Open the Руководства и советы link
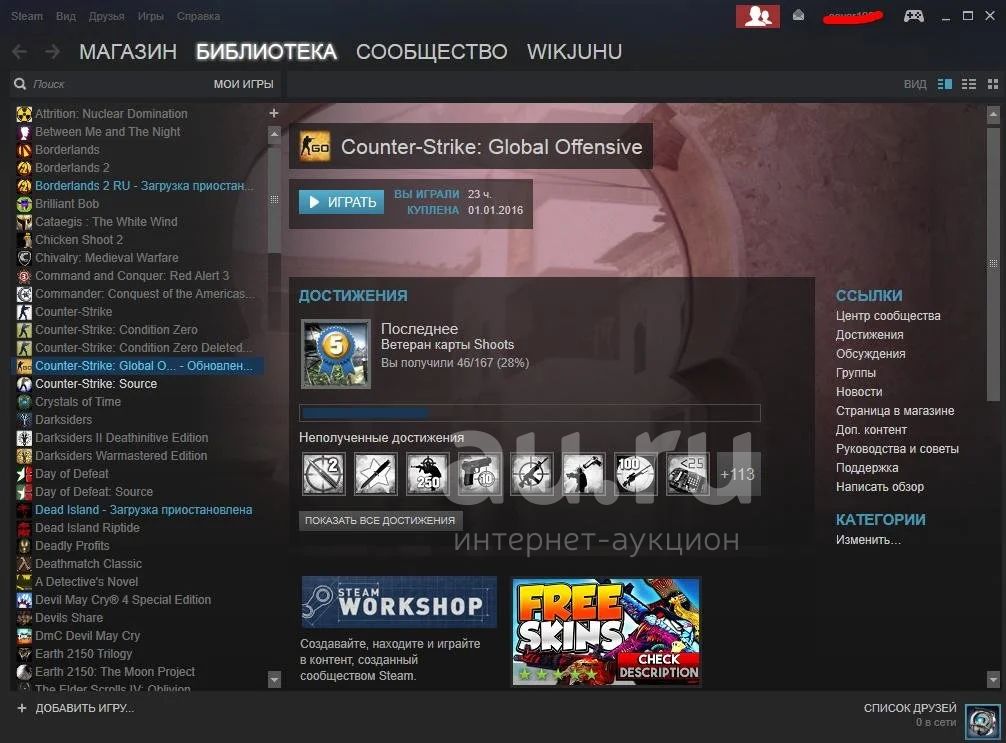The image size is (1006, 743). (x=897, y=448)
